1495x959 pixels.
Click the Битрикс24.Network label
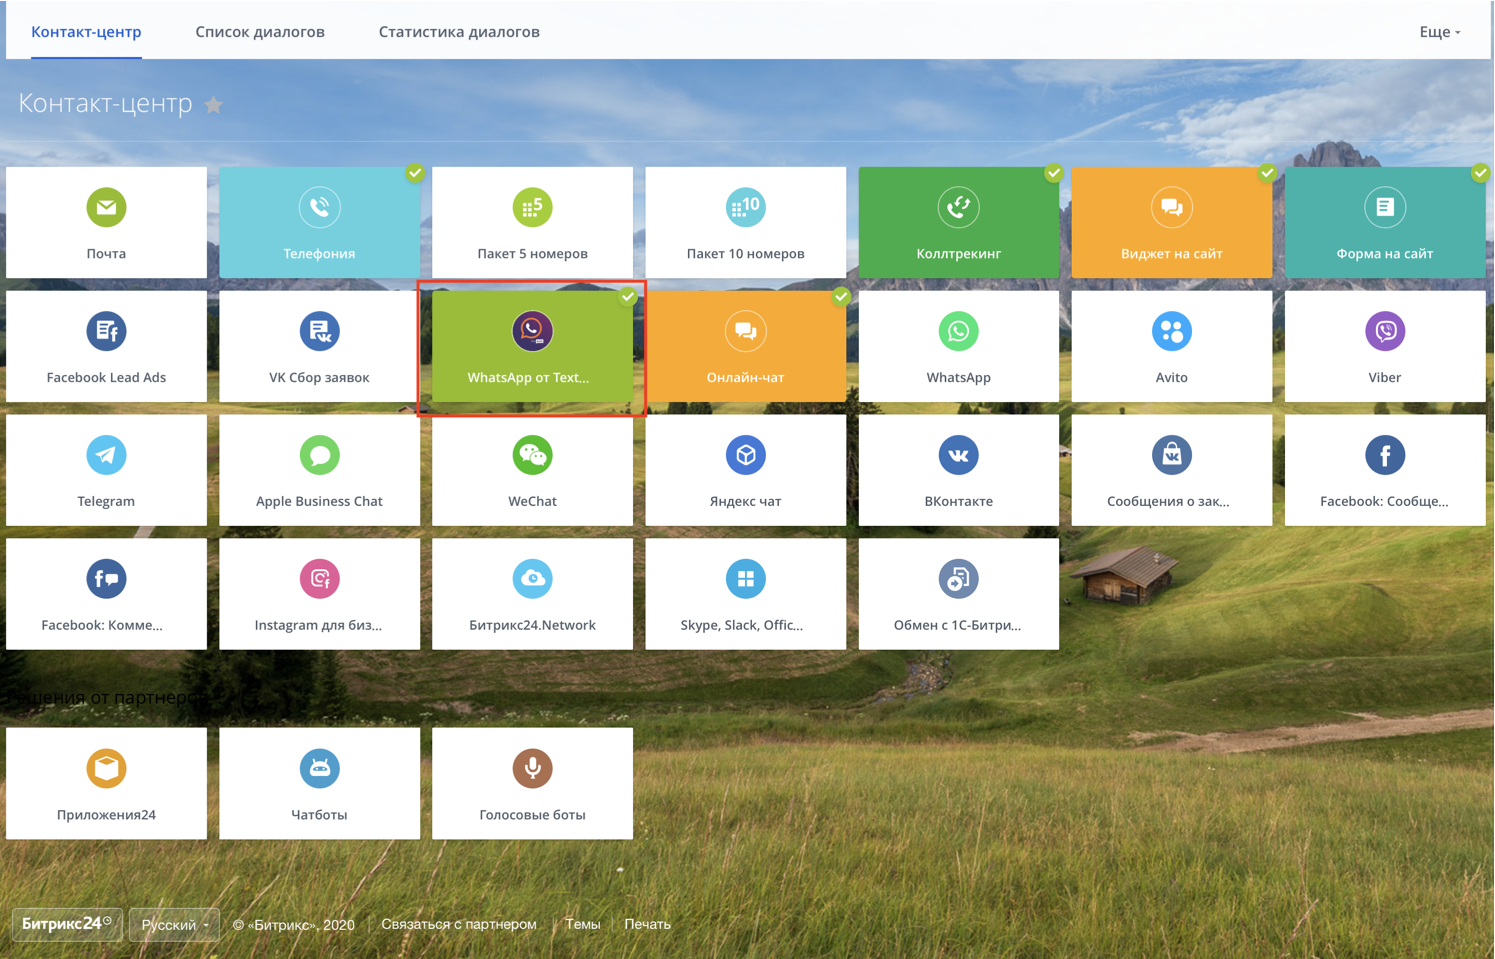[x=532, y=626]
